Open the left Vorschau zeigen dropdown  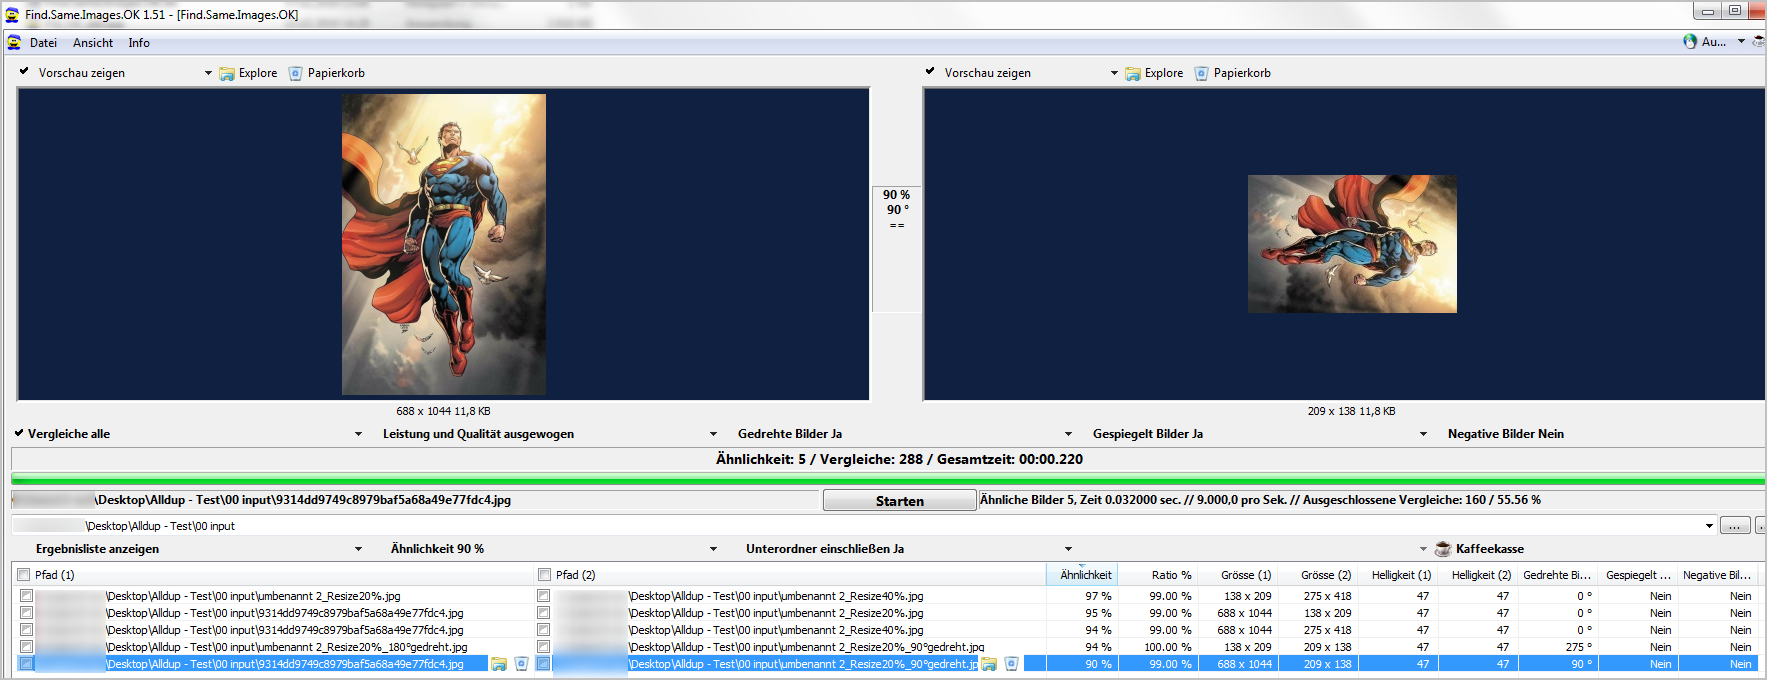coord(208,73)
